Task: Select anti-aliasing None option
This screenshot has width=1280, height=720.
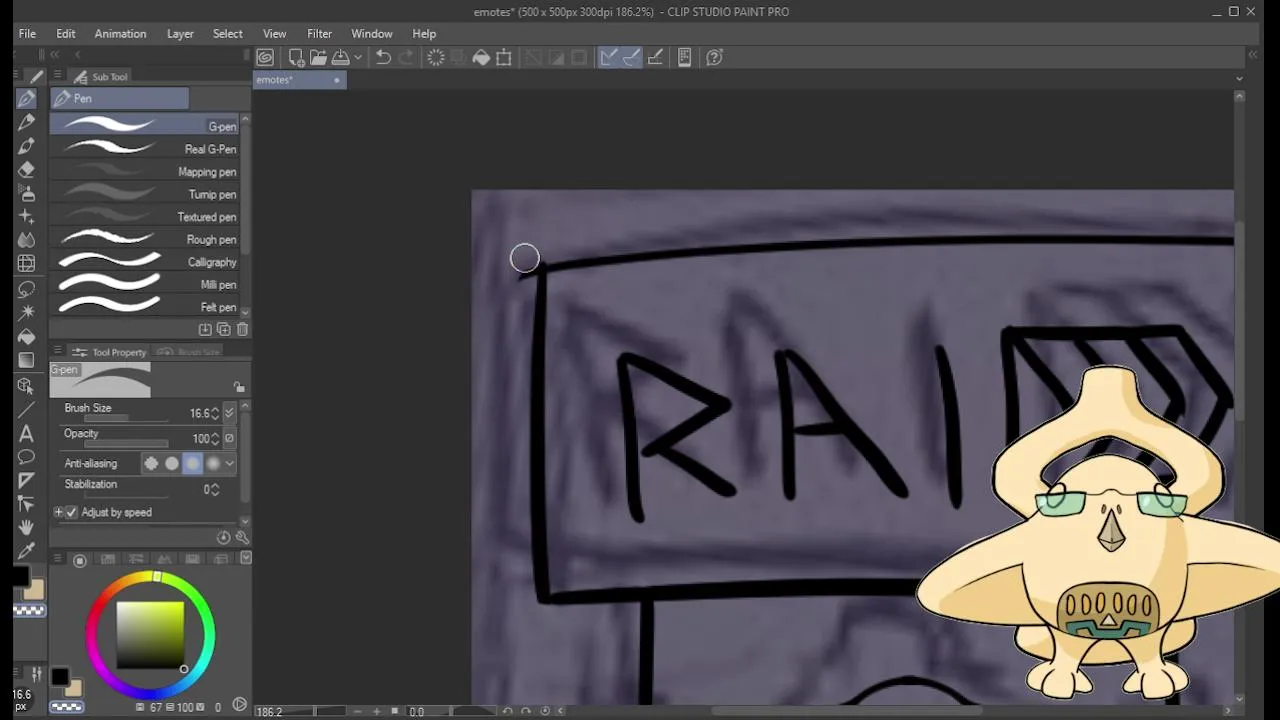Action: click(x=151, y=463)
